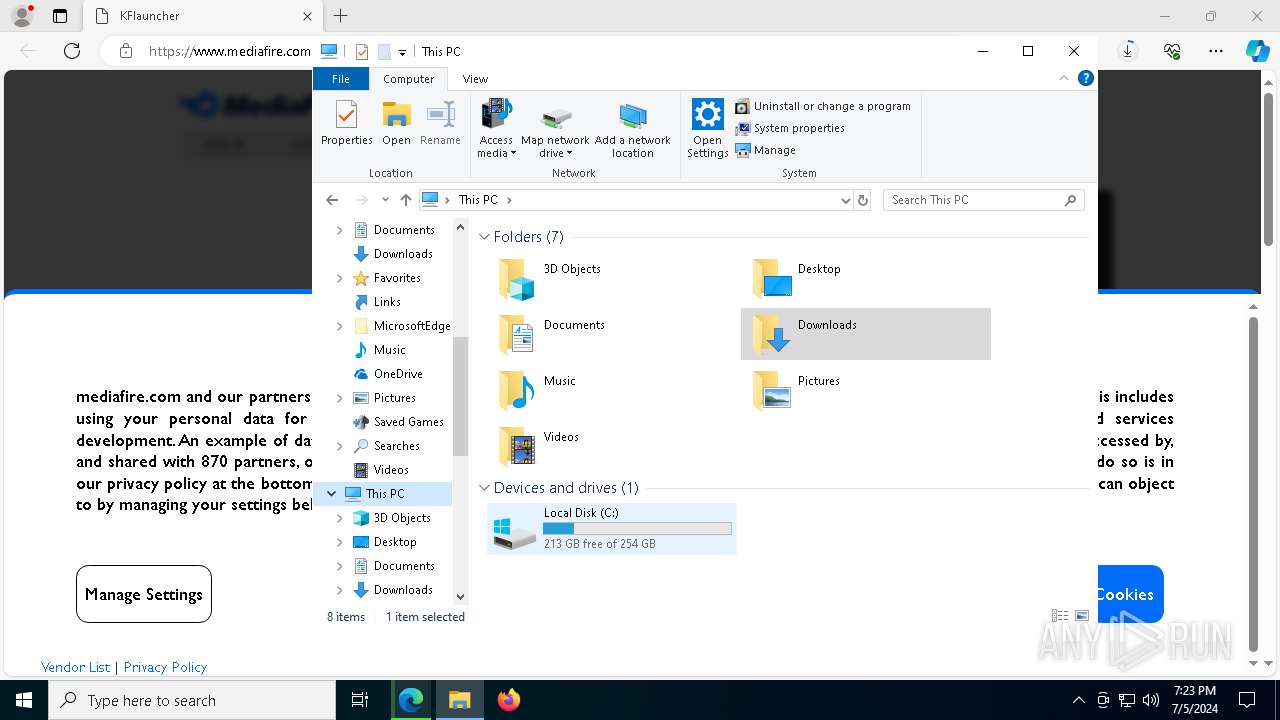Reload the page in Edge
Screen dimensions: 1280x720
point(71,51)
